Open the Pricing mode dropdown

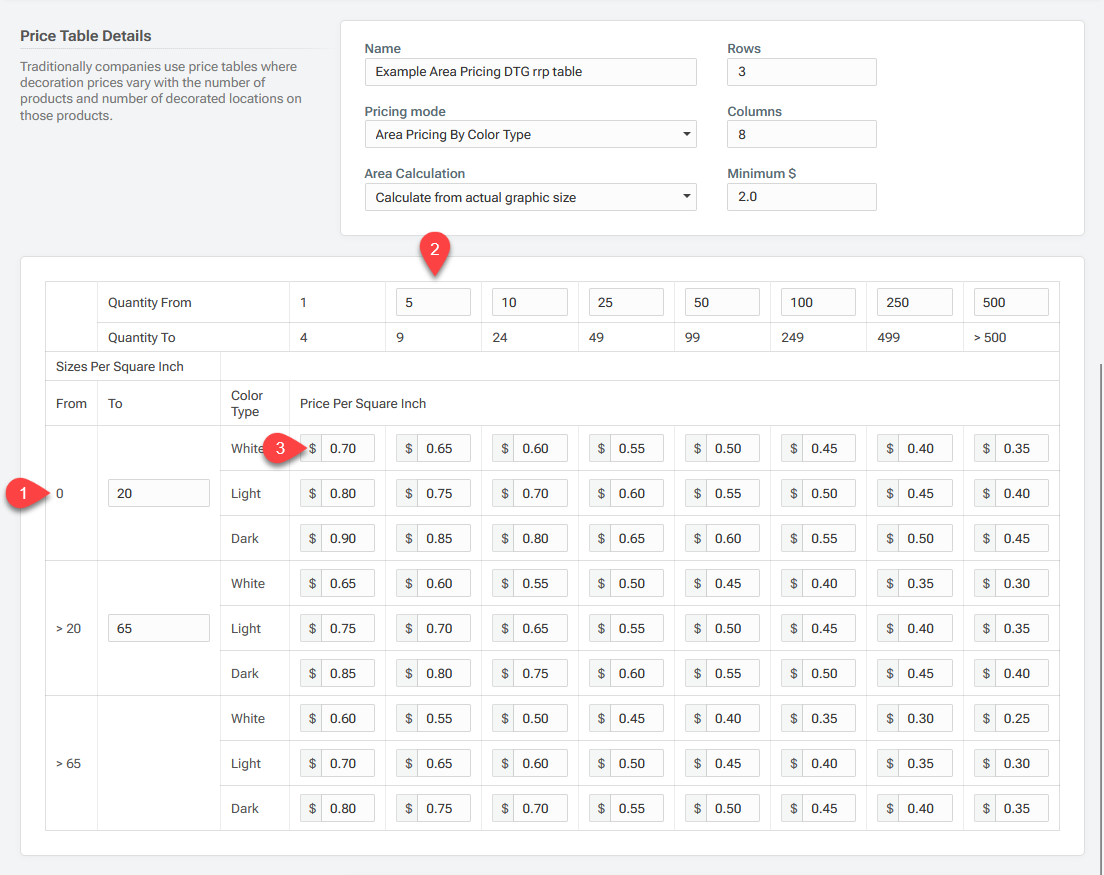[x=530, y=134]
